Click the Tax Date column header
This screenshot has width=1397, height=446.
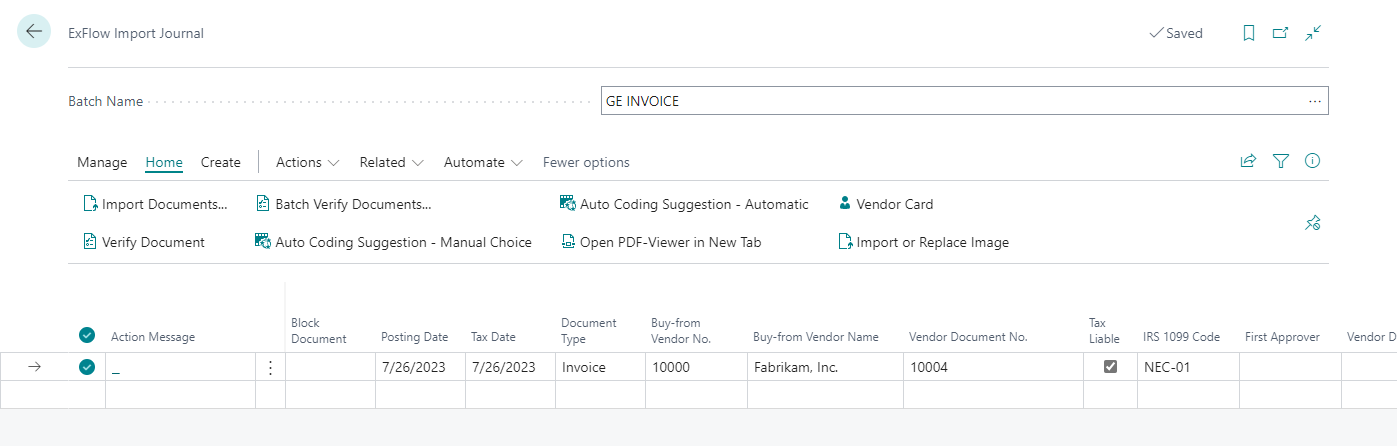493,337
